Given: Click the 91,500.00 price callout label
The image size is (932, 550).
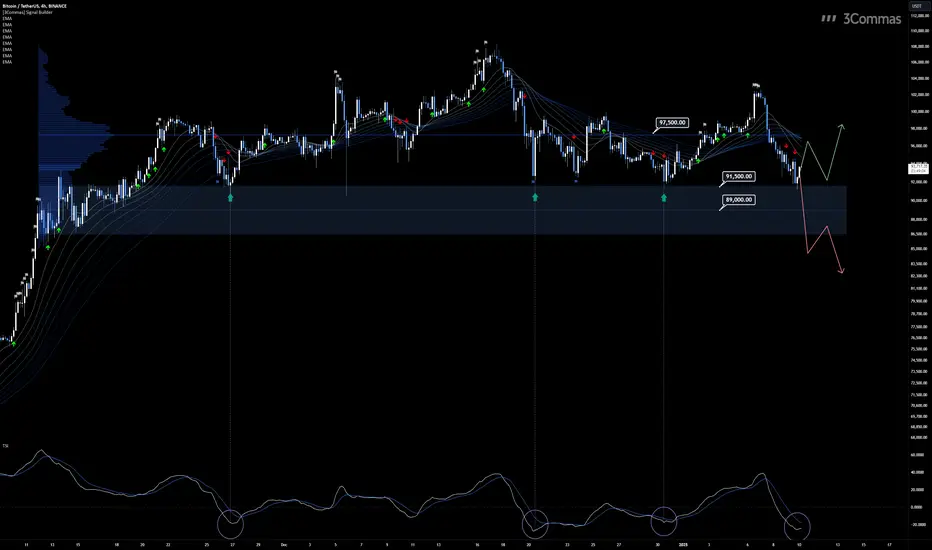Looking at the screenshot, I should [739, 177].
